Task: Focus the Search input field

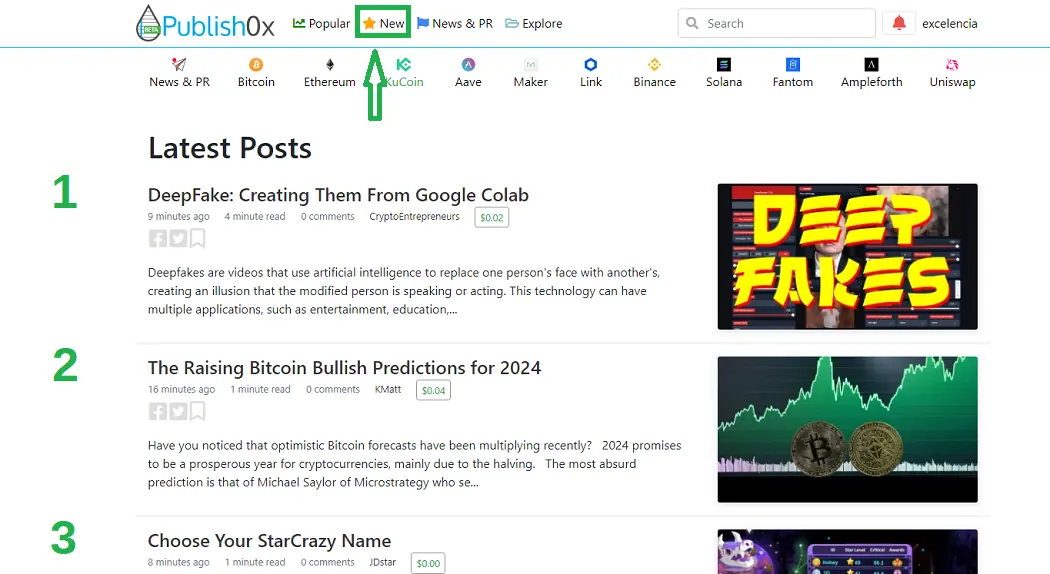Action: point(777,23)
